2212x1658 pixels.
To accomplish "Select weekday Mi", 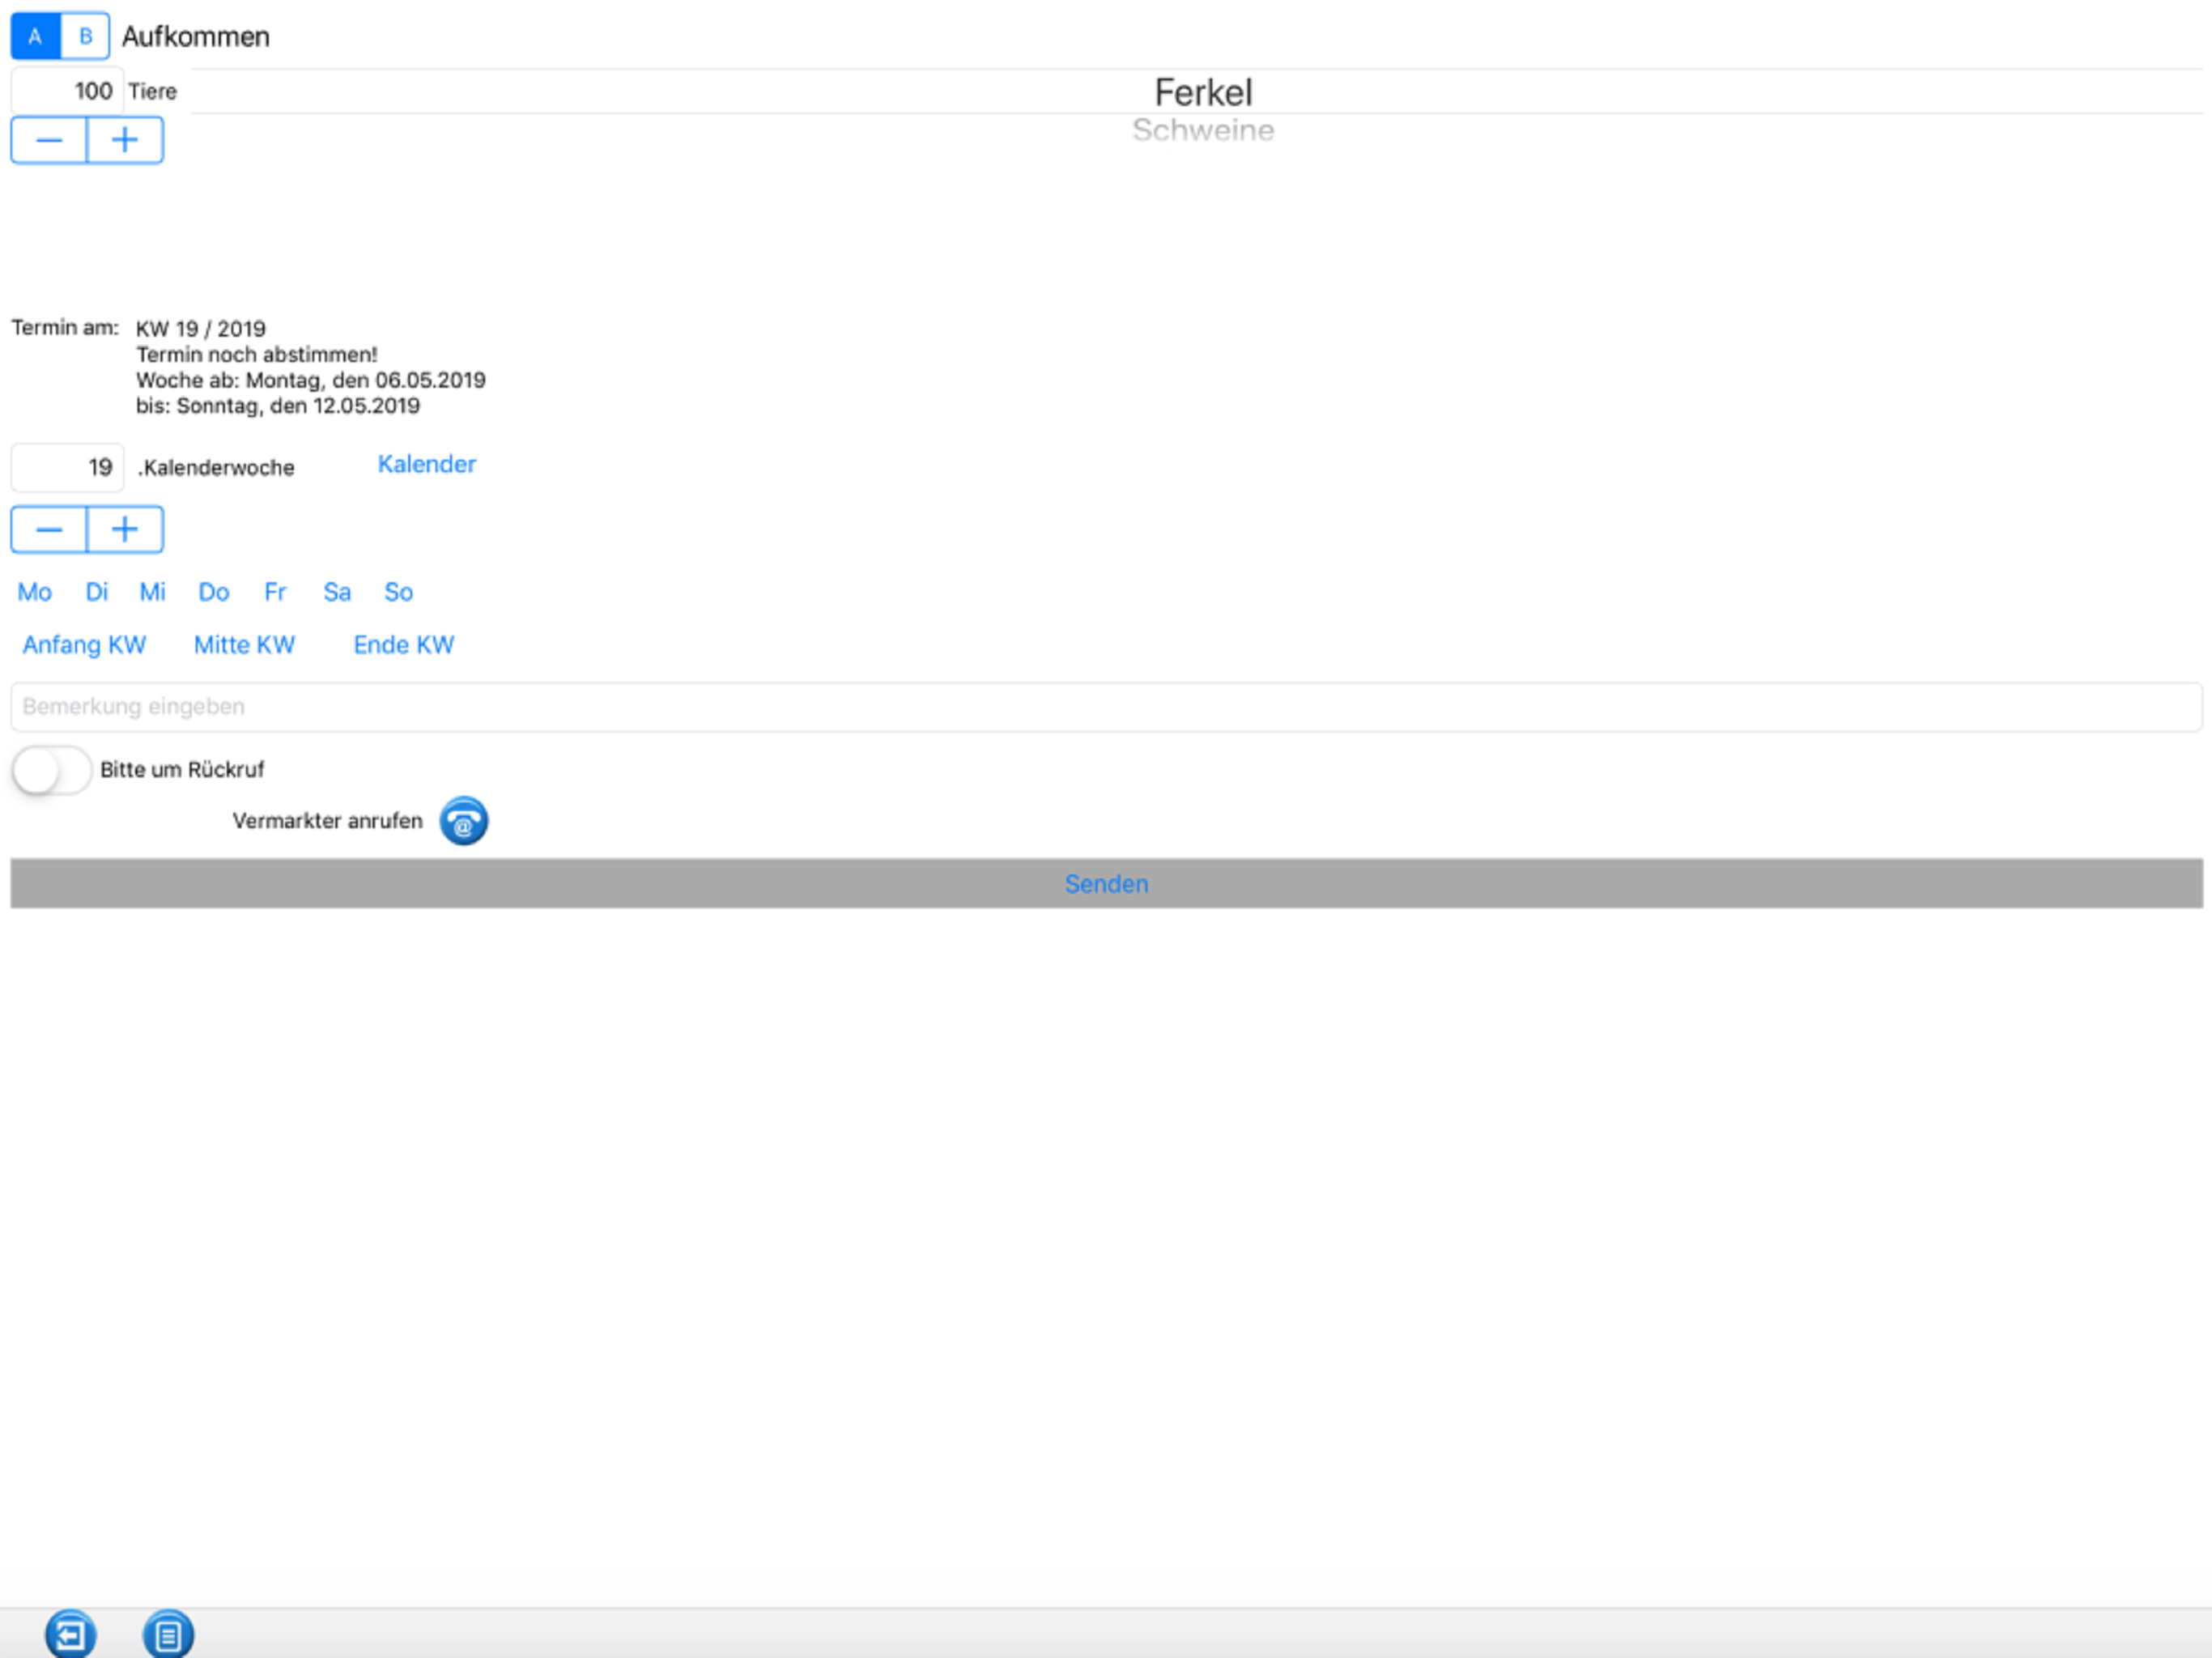I will 152,592.
